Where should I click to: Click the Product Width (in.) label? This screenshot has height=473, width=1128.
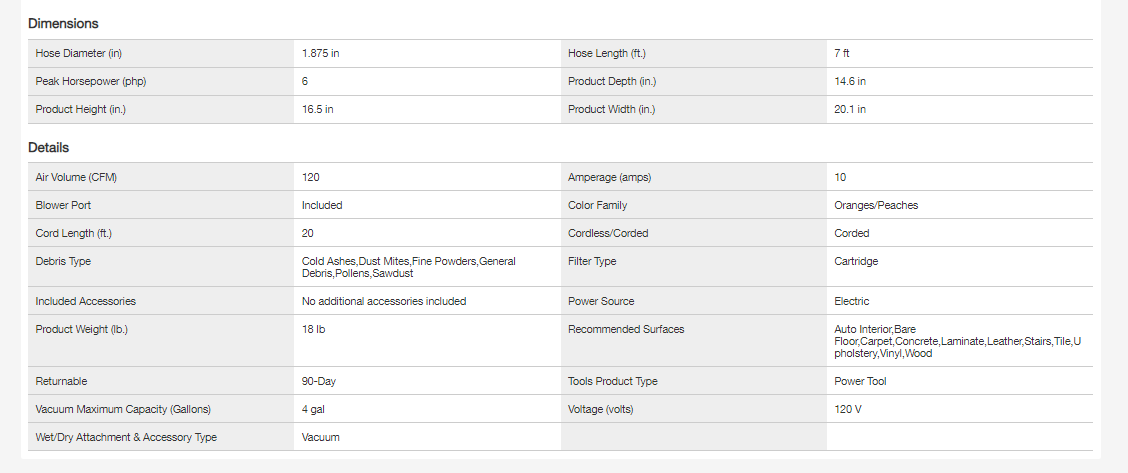click(x=612, y=109)
